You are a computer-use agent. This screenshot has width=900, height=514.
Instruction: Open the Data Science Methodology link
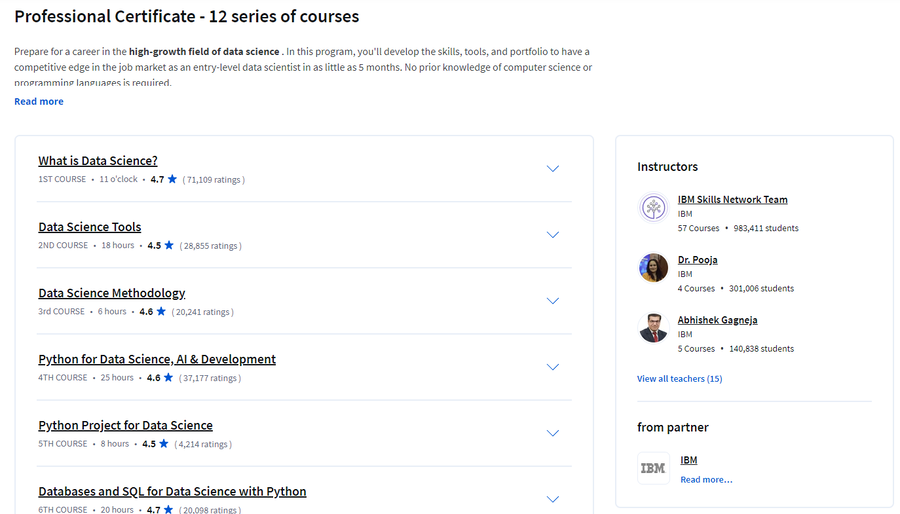click(x=111, y=293)
